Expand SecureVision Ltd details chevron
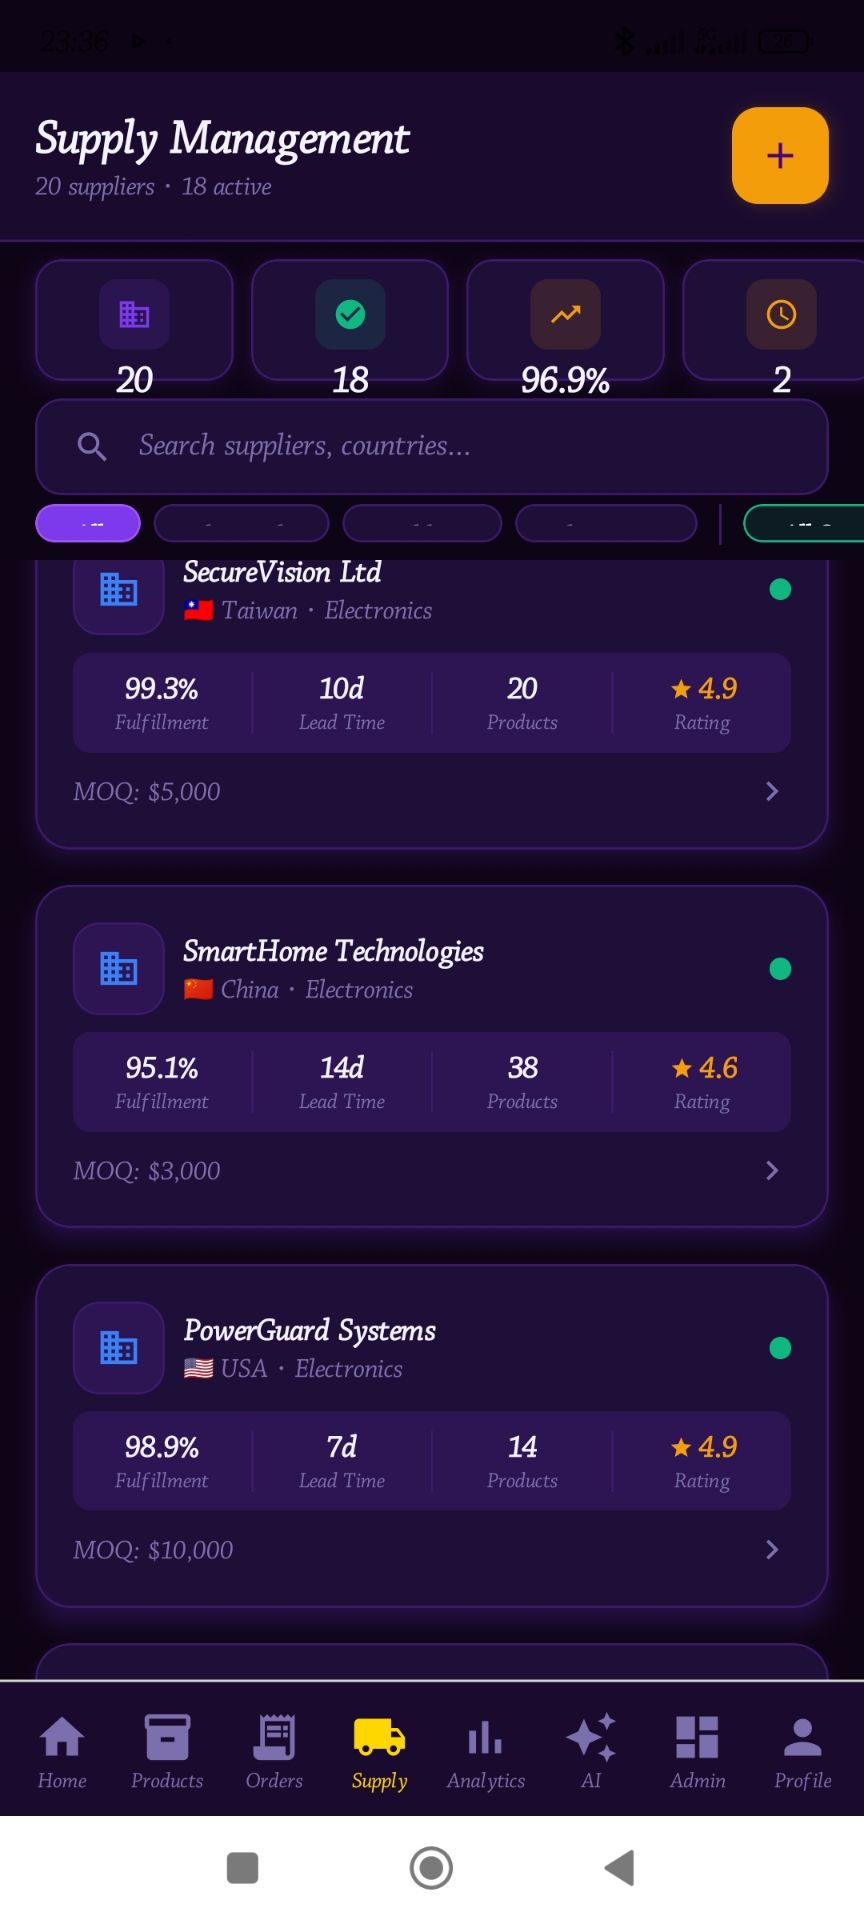 point(772,791)
